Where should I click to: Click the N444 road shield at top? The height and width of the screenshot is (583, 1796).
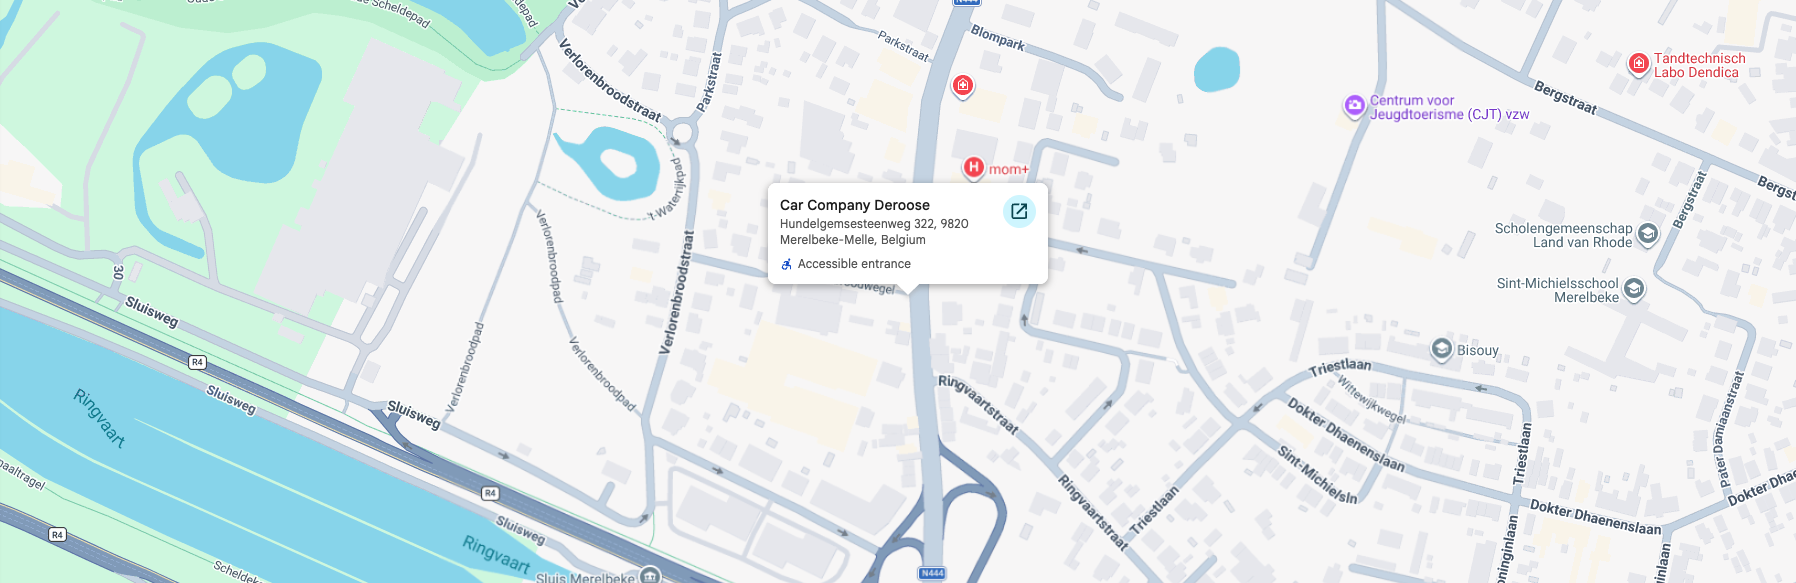pos(966,3)
